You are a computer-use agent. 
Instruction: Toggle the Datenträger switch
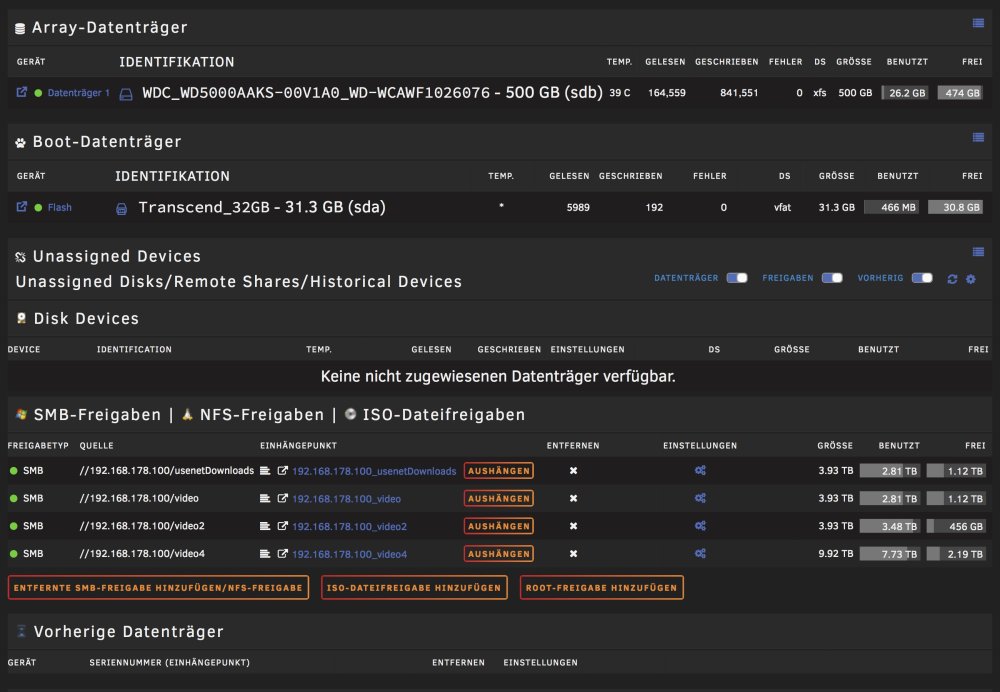pyautogui.click(x=737, y=277)
